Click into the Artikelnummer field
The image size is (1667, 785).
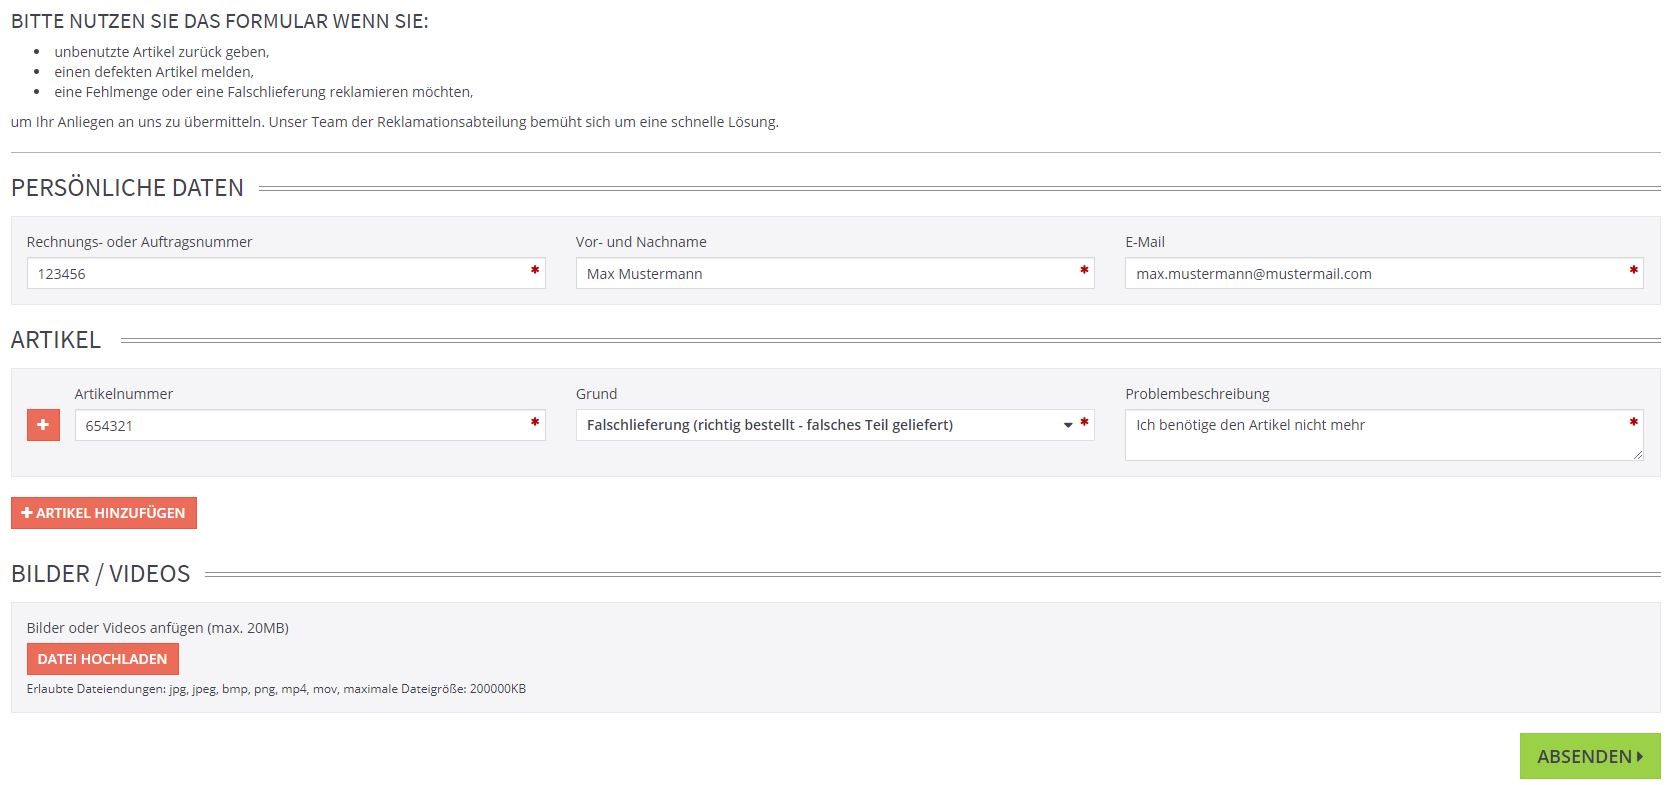[x=310, y=425]
